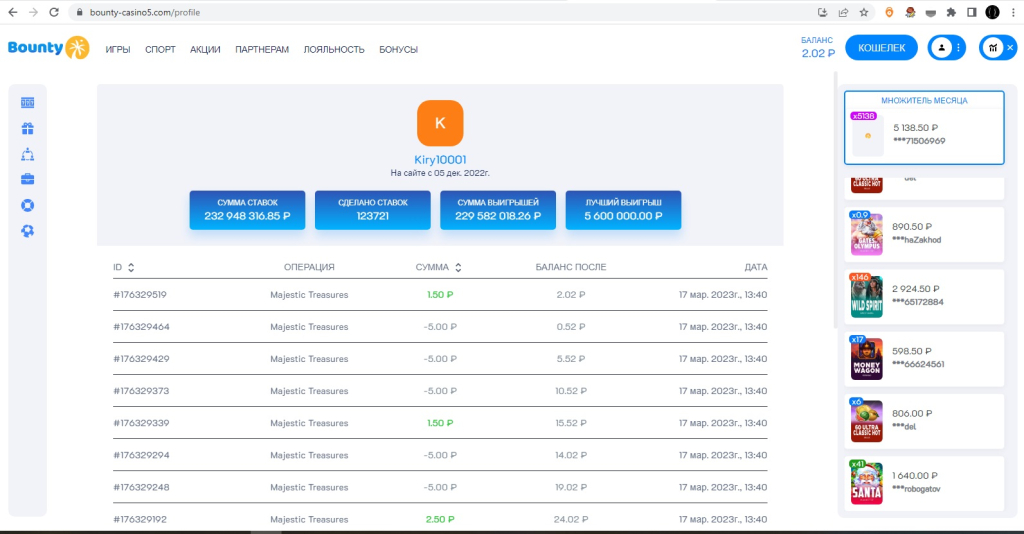Click the browser forward arrow
Image resolution: width=1024 pixels, height=534 pixels.
[x=33, y=12]
